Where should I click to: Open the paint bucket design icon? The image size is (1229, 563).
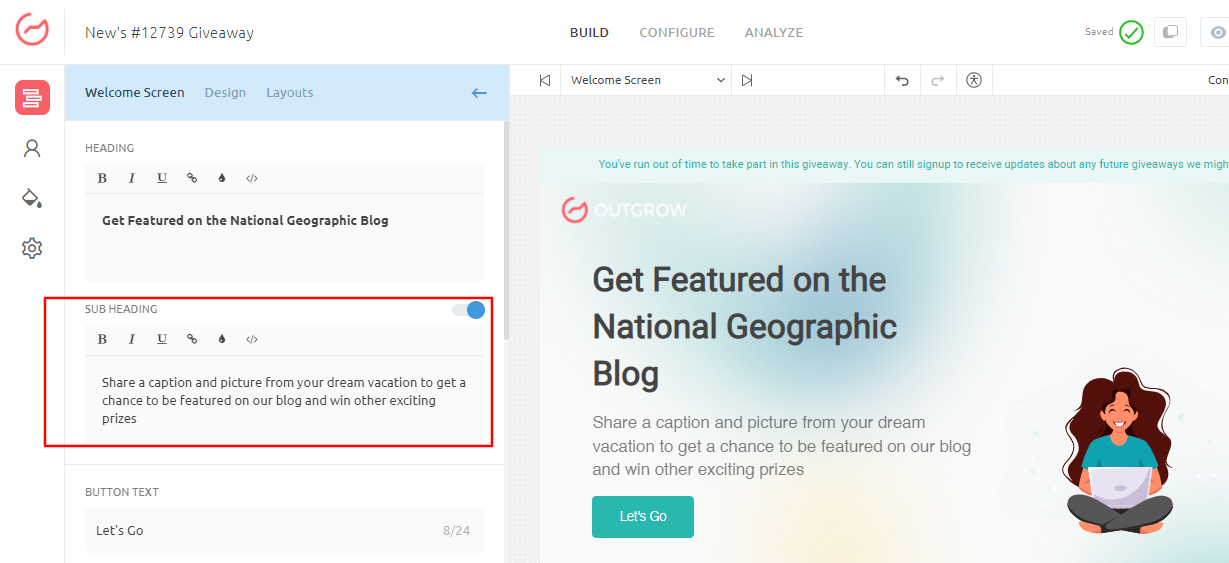tap(32, 198)
